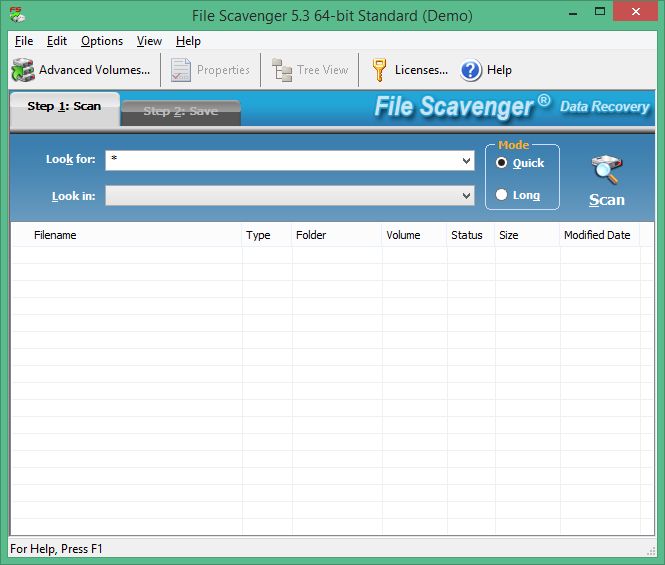Screen dimensions: 665x565
Task: Select the Long mode radio button
Action: point(501,195)
